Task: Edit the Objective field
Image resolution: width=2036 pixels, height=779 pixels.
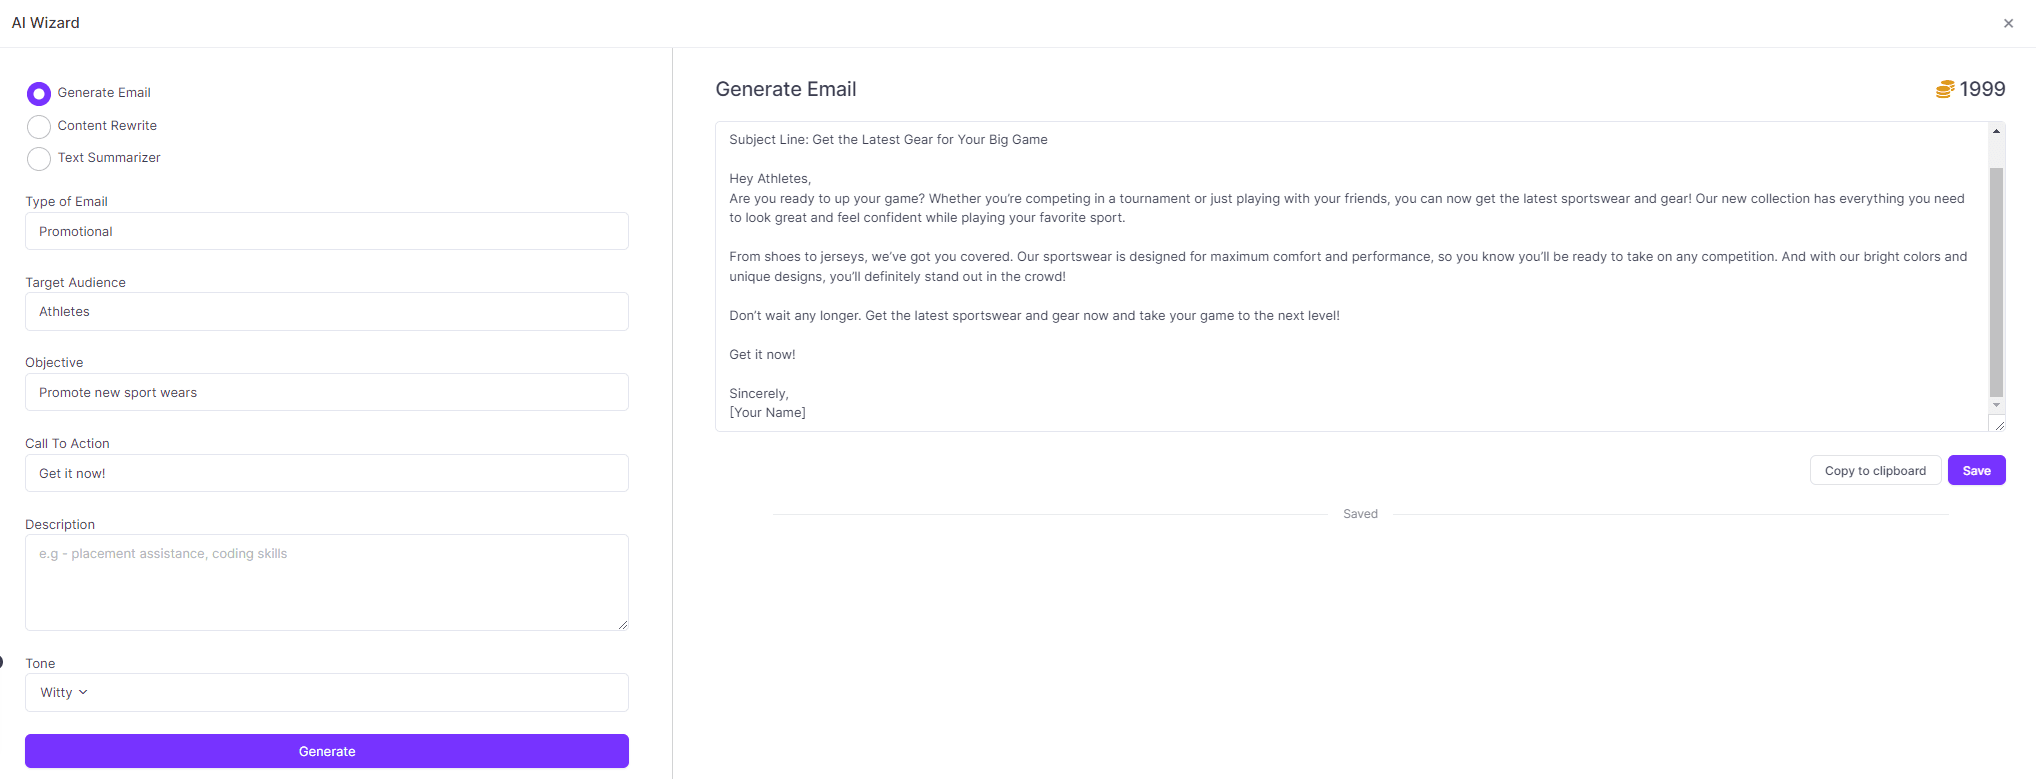Action: click(326, 392)
